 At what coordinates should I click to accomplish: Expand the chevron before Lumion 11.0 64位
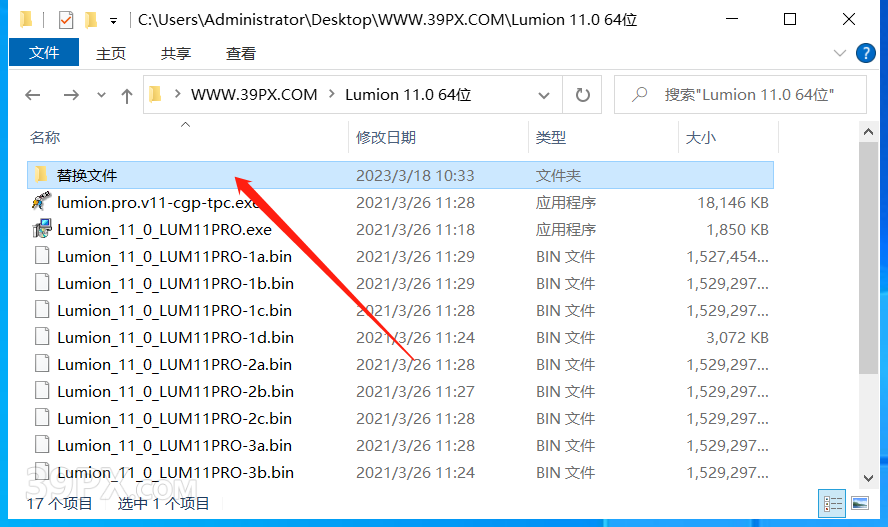pos(332,94)
